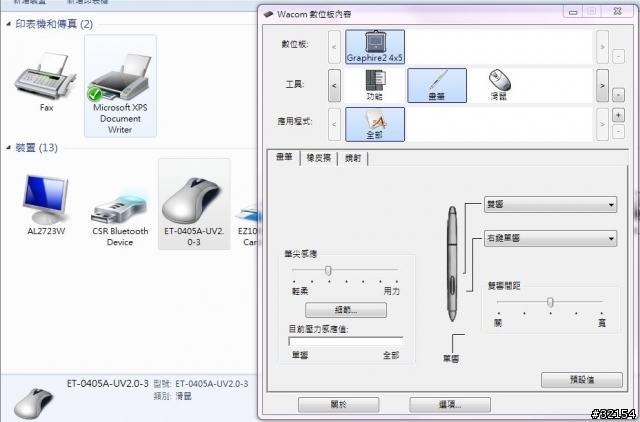Minimize the Wacom 數位板內容 window
Image resolution: width=640 pixels, height=422 pixels.
tap(573, 12)
